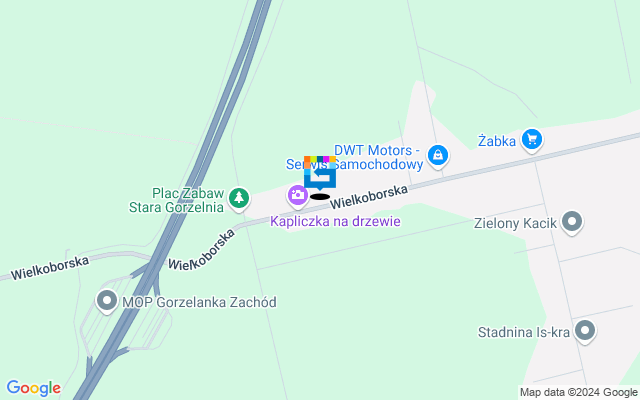Click the black oval marker shadow

coord(320,197)
